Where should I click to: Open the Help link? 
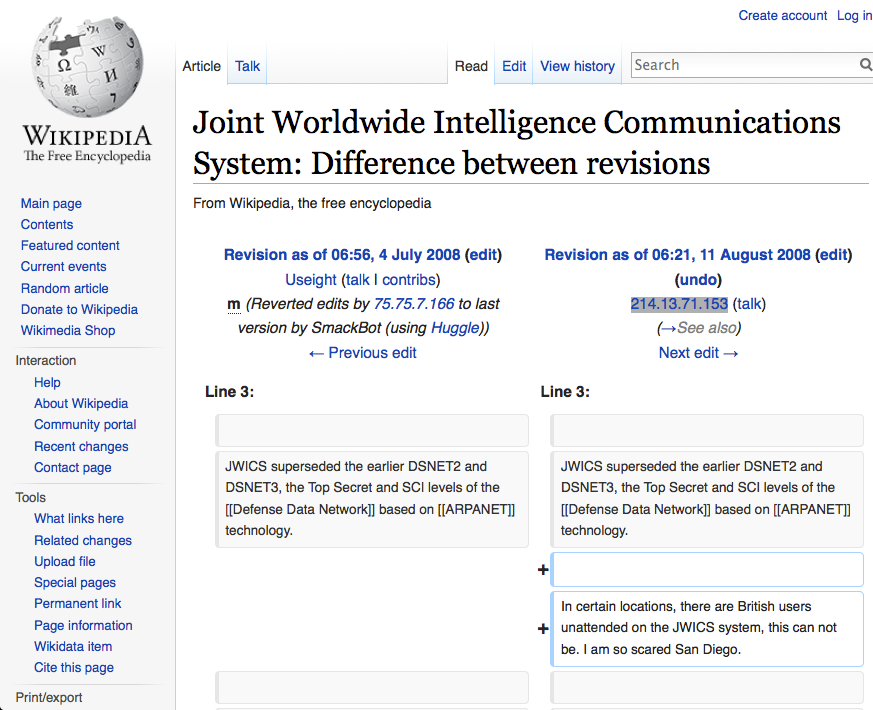pyautogui.click(x=47, y=383)
